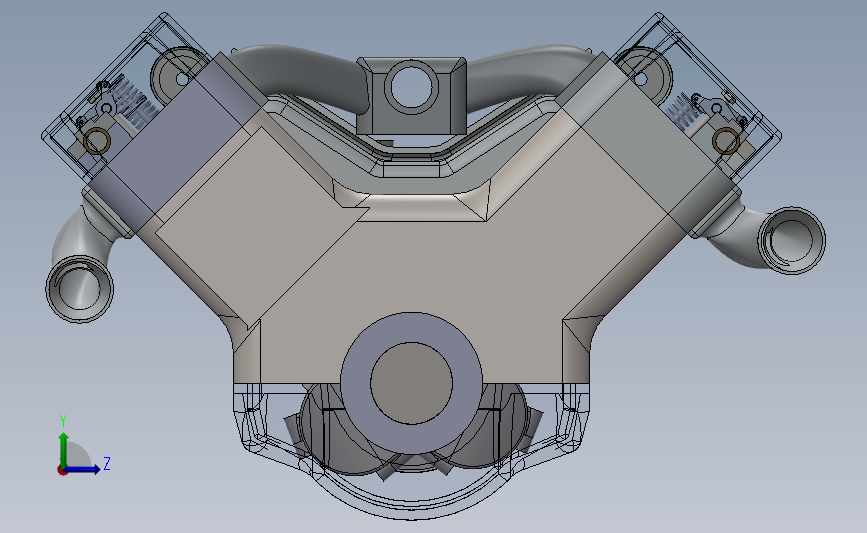The image size is (867, 533).
Task: Select the "Z" axis label
Action: 107,463
